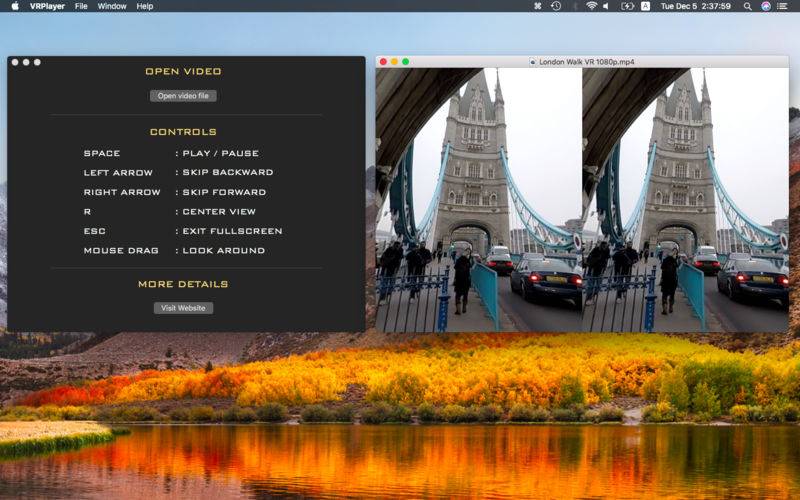800x500 pixels.
Task: Click the left-eye video view
Action: 478,200
